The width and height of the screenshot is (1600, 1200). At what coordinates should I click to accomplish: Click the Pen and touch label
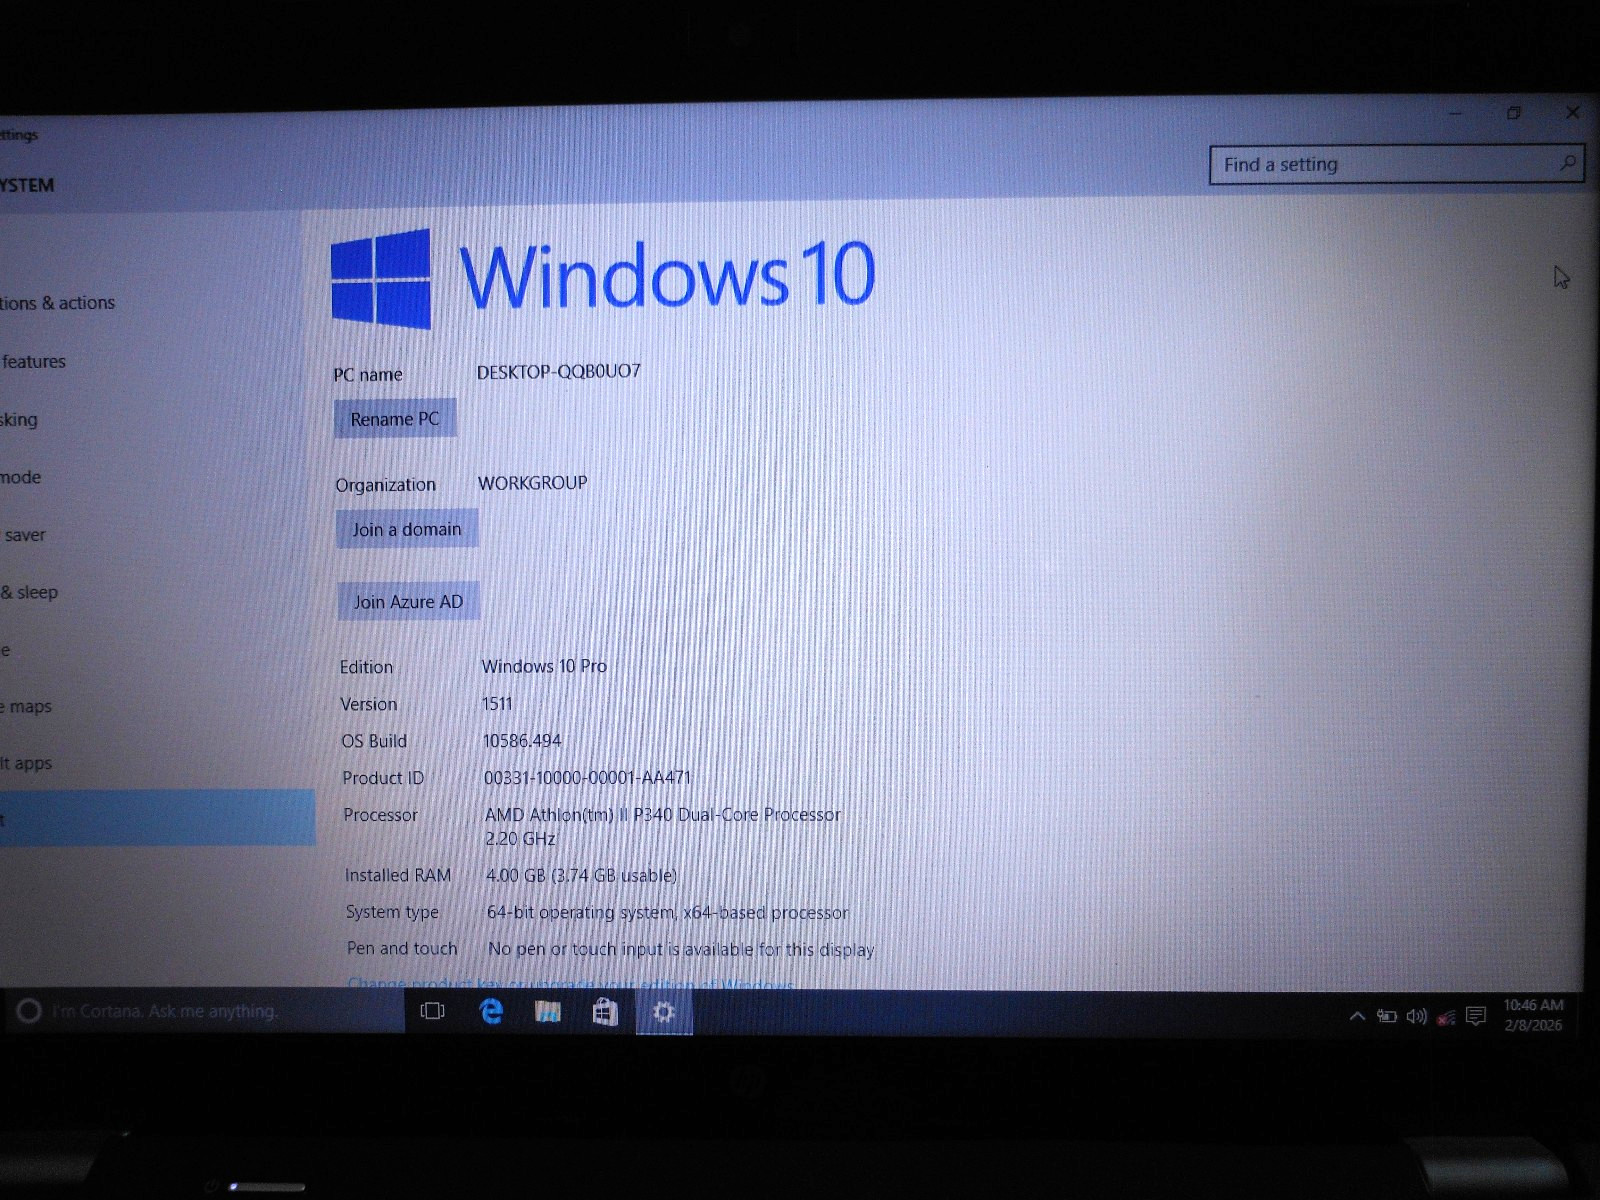click(402, 948)
